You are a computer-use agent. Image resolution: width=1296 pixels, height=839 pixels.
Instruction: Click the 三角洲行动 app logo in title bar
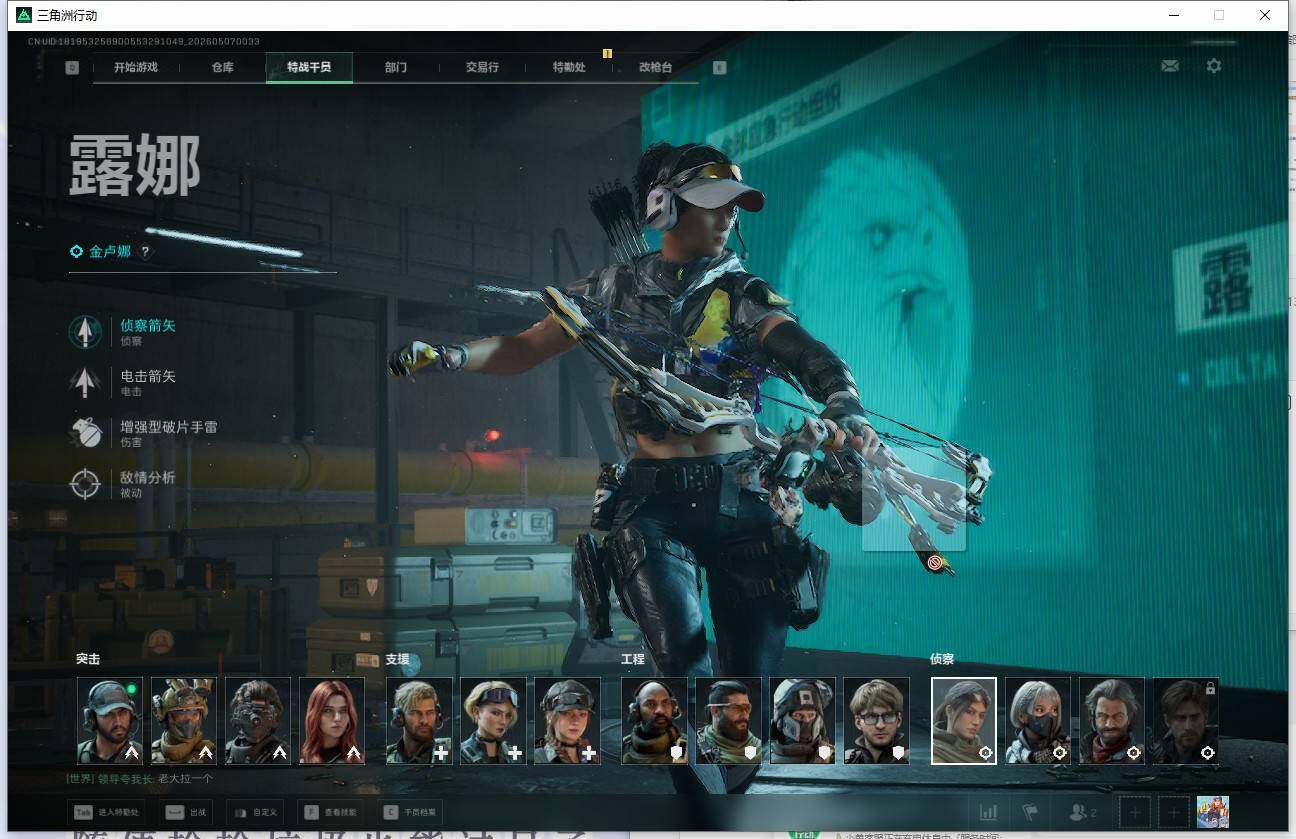[x=24, y=15]
